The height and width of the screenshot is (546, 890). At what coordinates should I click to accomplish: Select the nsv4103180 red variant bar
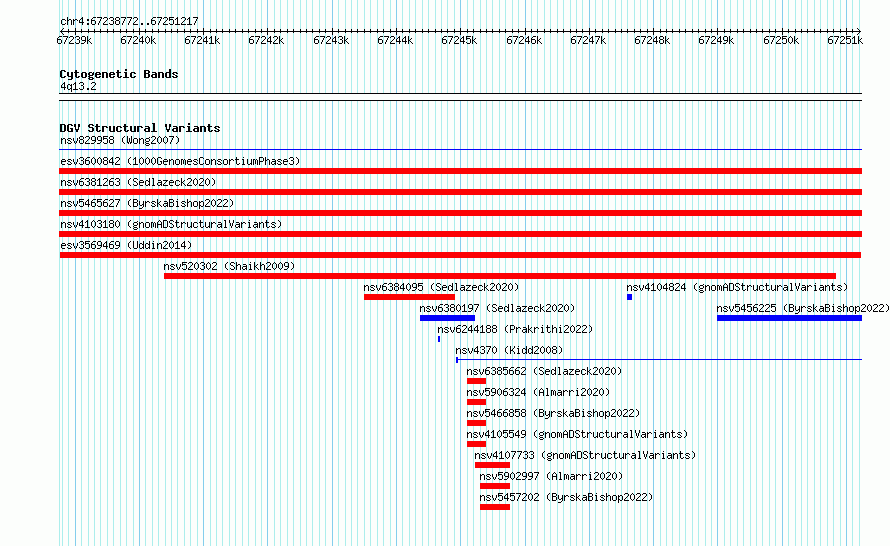[x=460, y=234]
